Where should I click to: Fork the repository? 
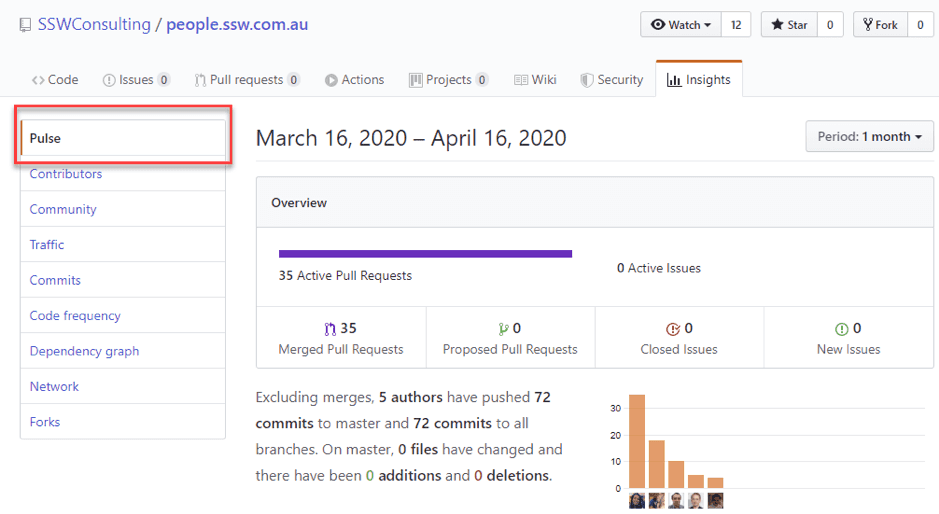[x=880, y=25]
